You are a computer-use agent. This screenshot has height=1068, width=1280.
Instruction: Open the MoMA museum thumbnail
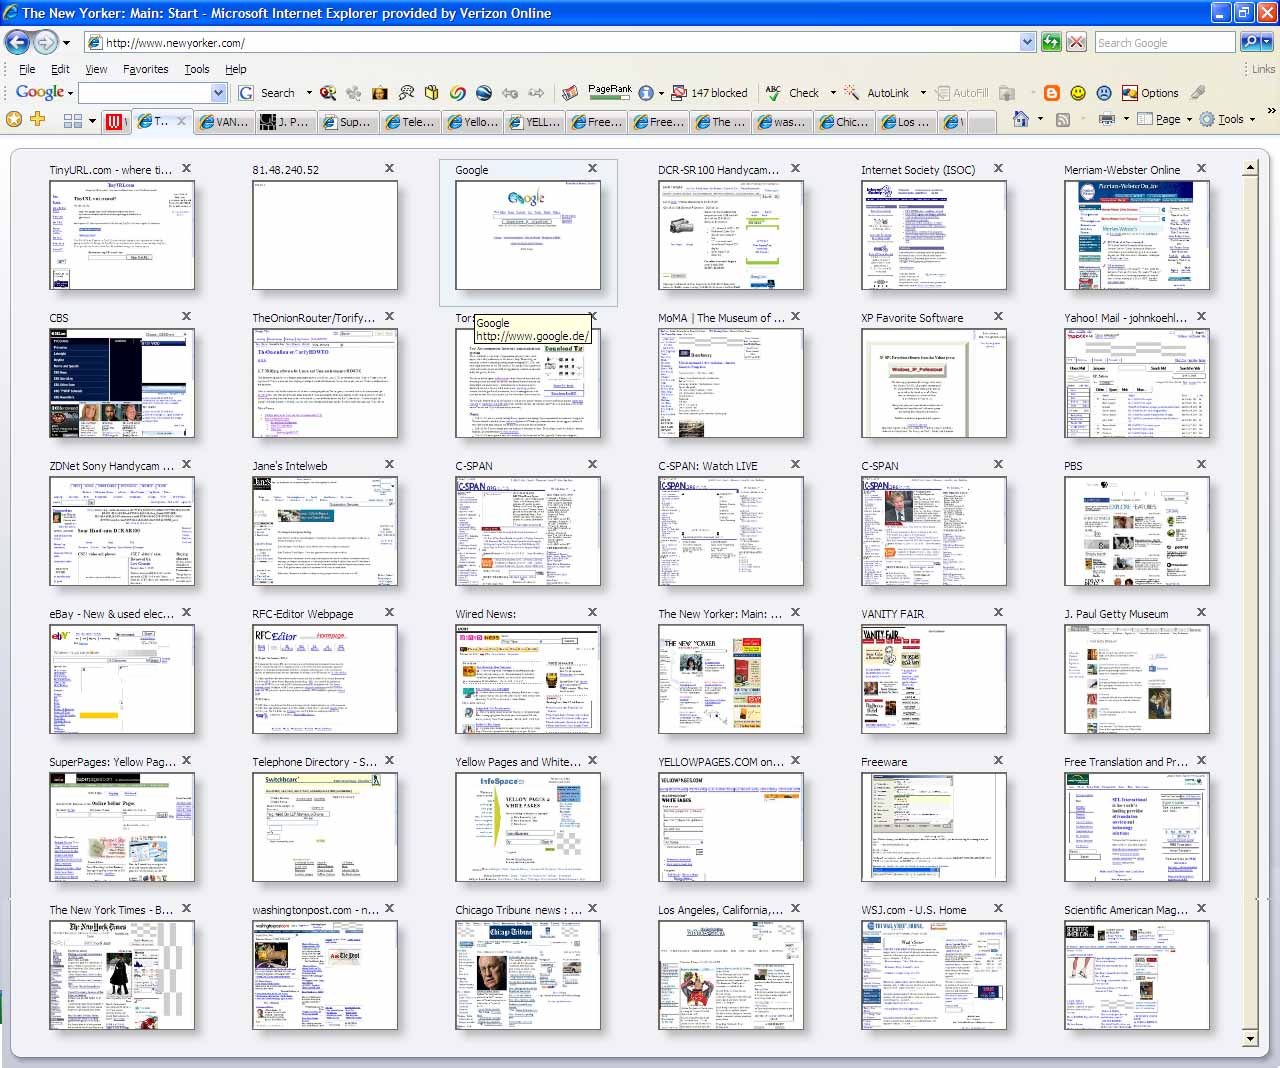[731, 383]
